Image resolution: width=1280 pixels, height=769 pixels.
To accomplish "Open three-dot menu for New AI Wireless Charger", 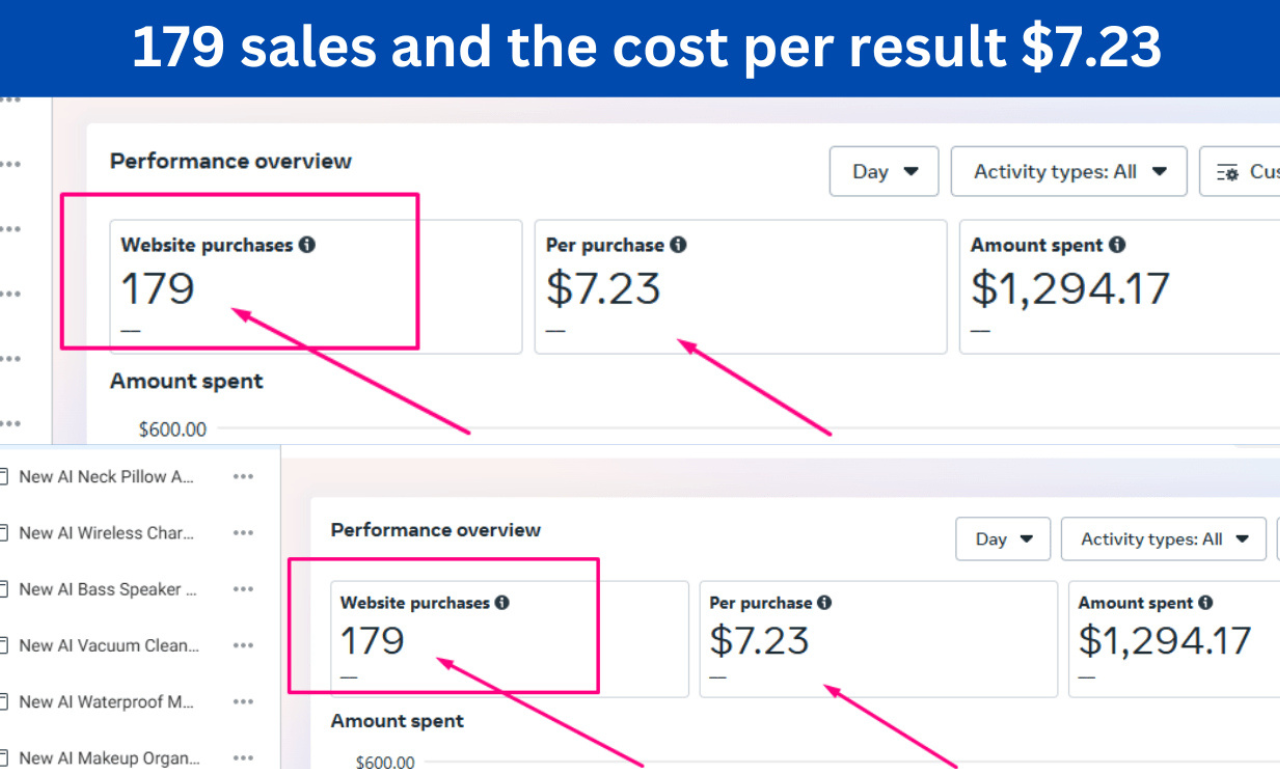I will (243, 533).
